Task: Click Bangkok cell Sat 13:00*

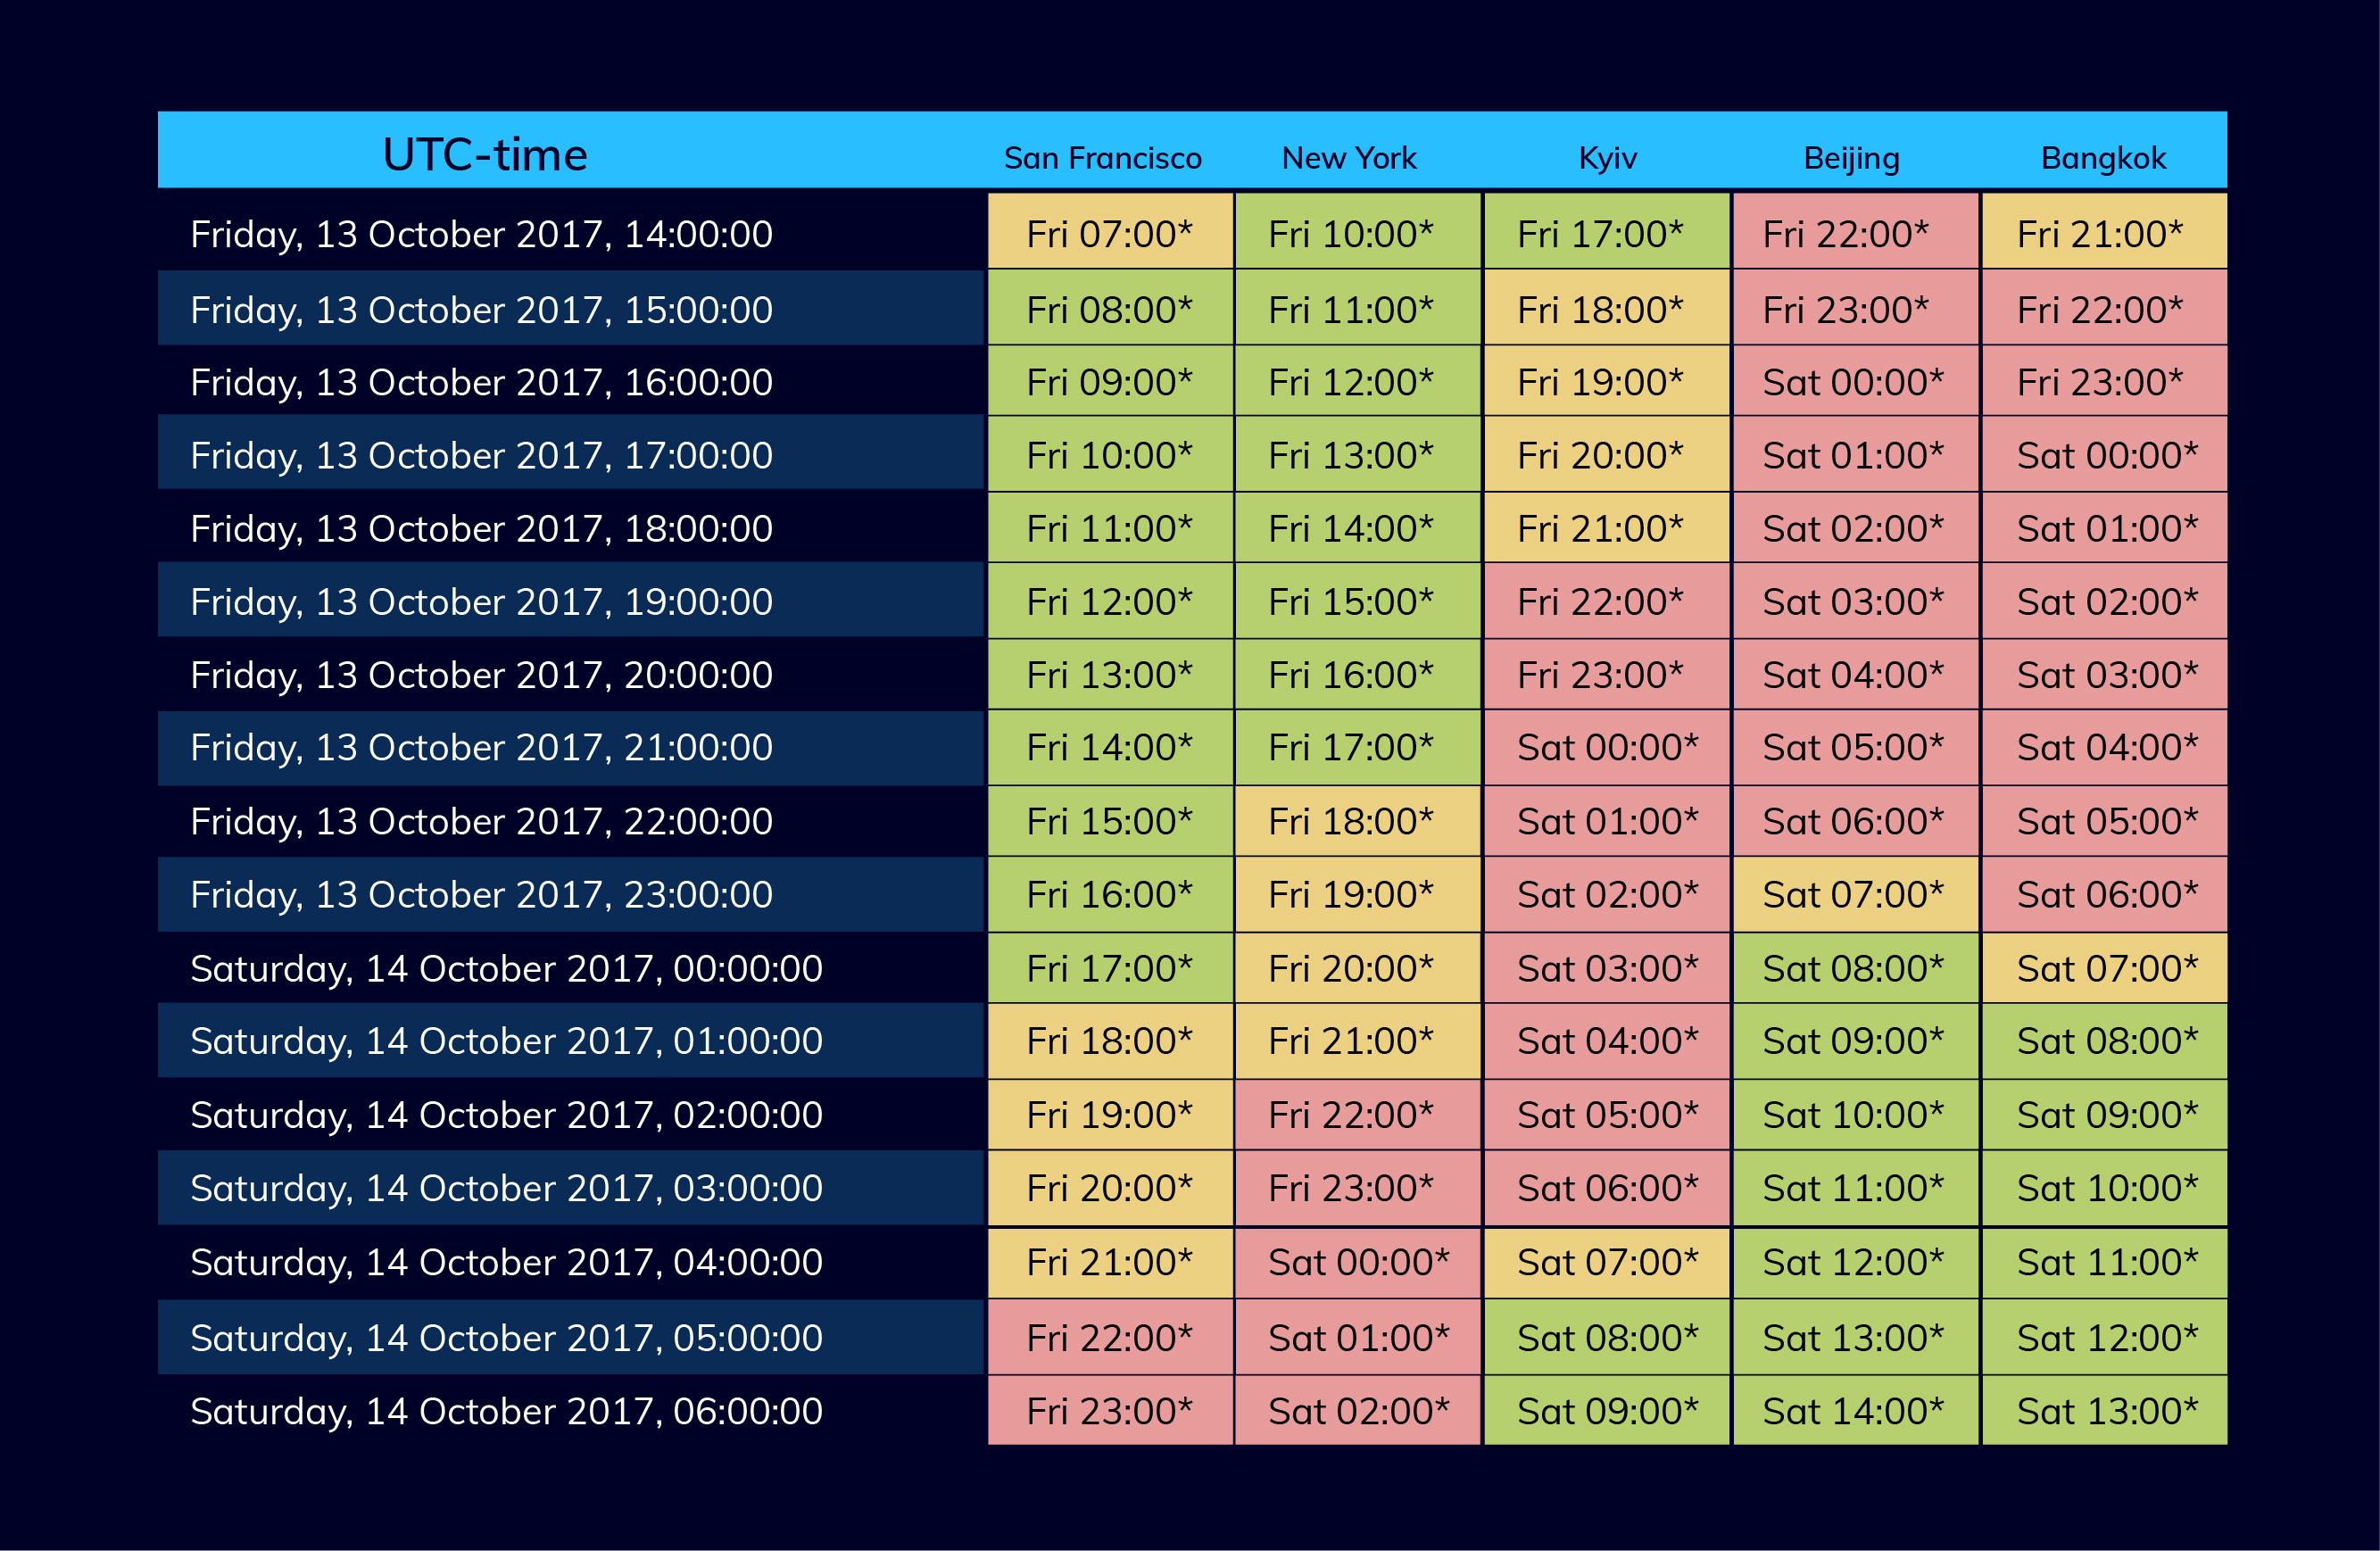Action: [2106, 1411]
